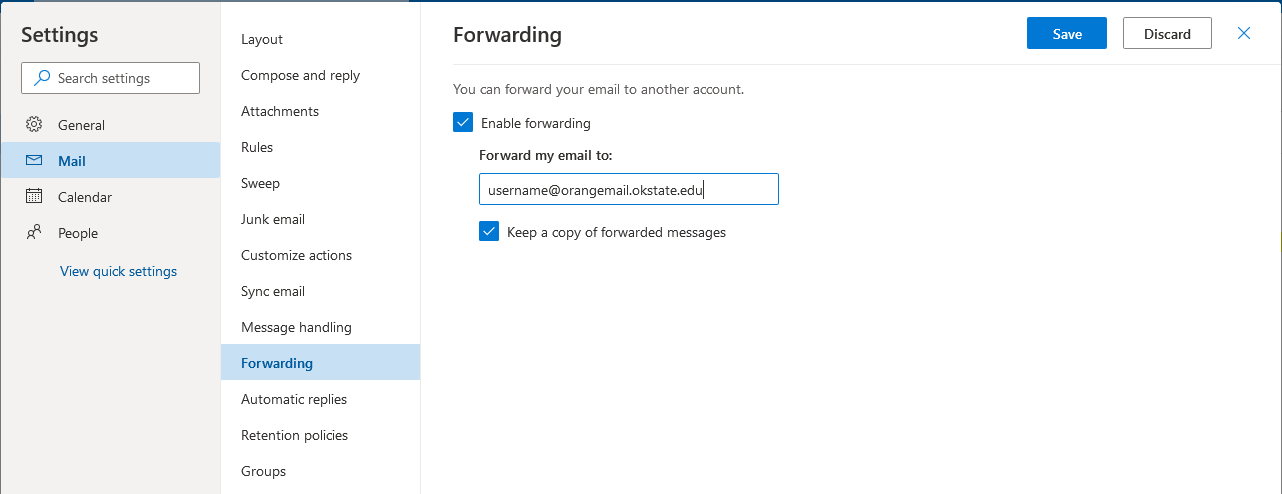Screen dimensions: 1282x494
Task: Open View quick settings link
Action: [x=118, y=271]
